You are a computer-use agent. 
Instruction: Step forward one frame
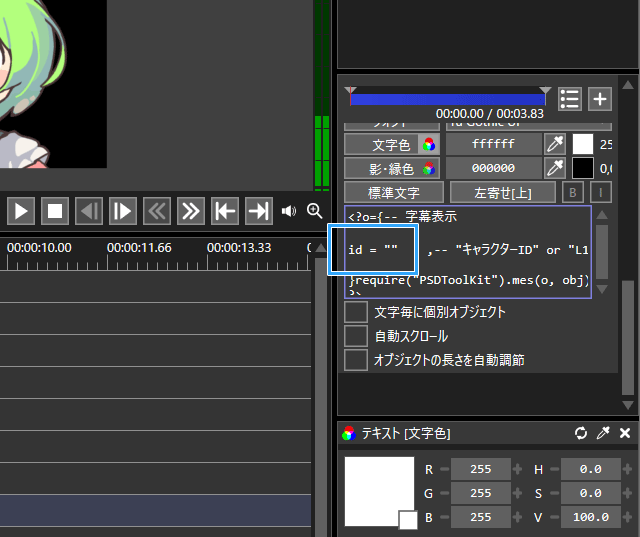click(x=123, y=211)
